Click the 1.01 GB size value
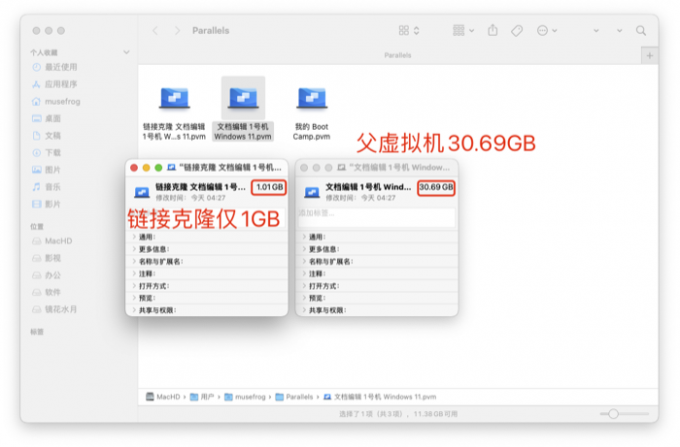The width and height of the screenshot is (680, 447). pos(269,187)
